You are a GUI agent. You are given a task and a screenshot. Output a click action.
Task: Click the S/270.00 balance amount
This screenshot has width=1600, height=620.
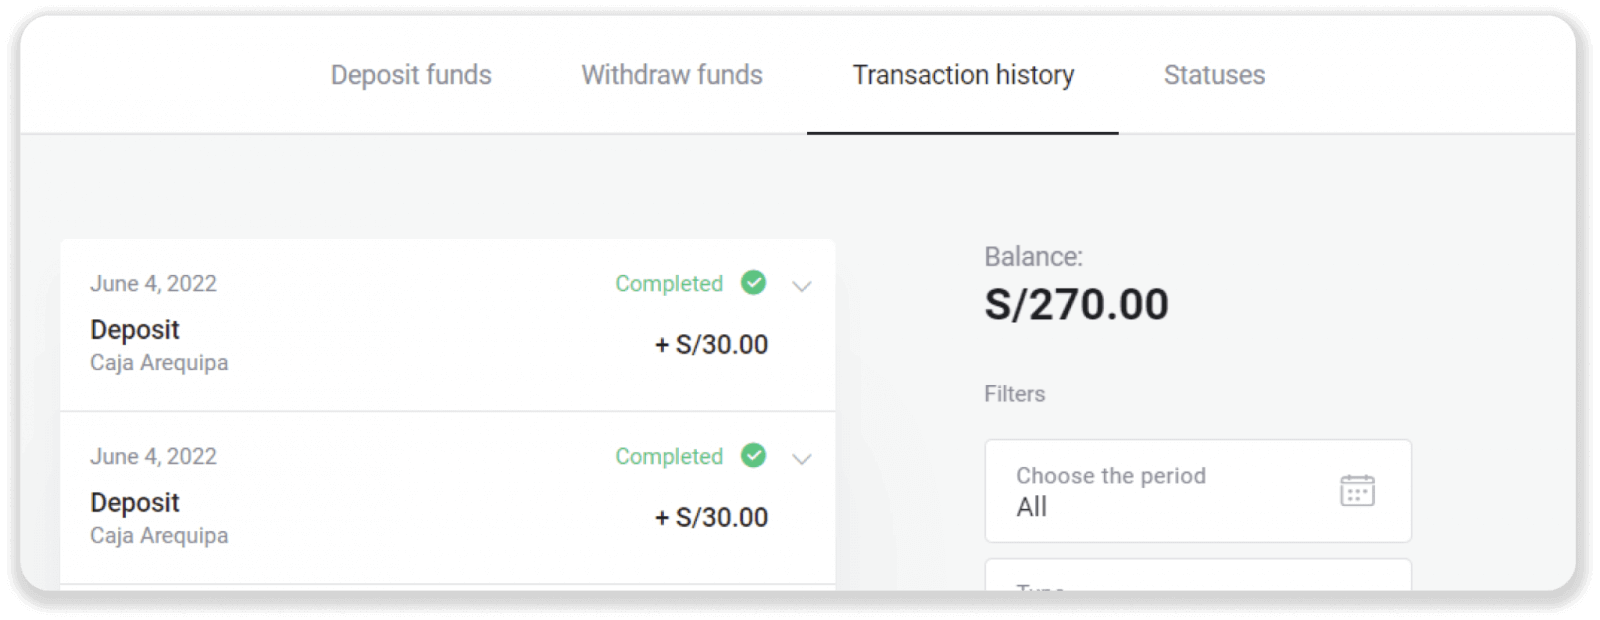[1076, 305]
